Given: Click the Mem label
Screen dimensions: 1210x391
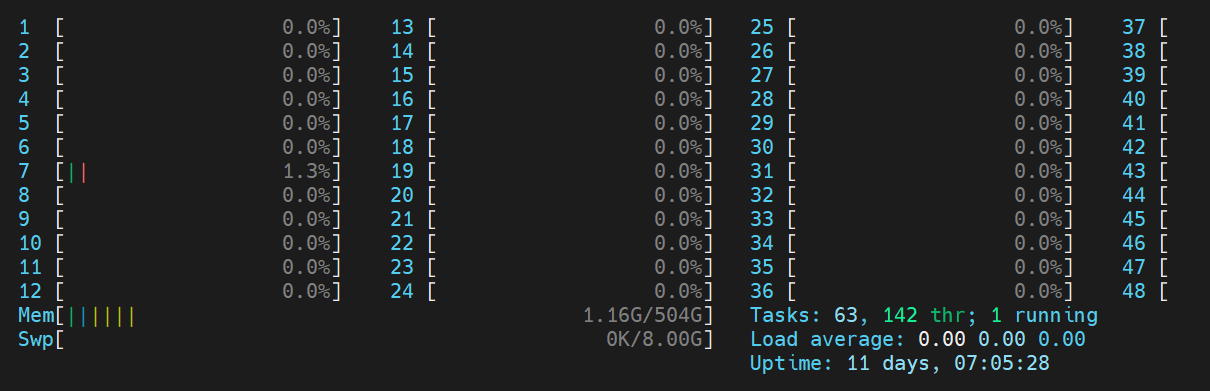Looking at the screenshot, I should [36, 316].
